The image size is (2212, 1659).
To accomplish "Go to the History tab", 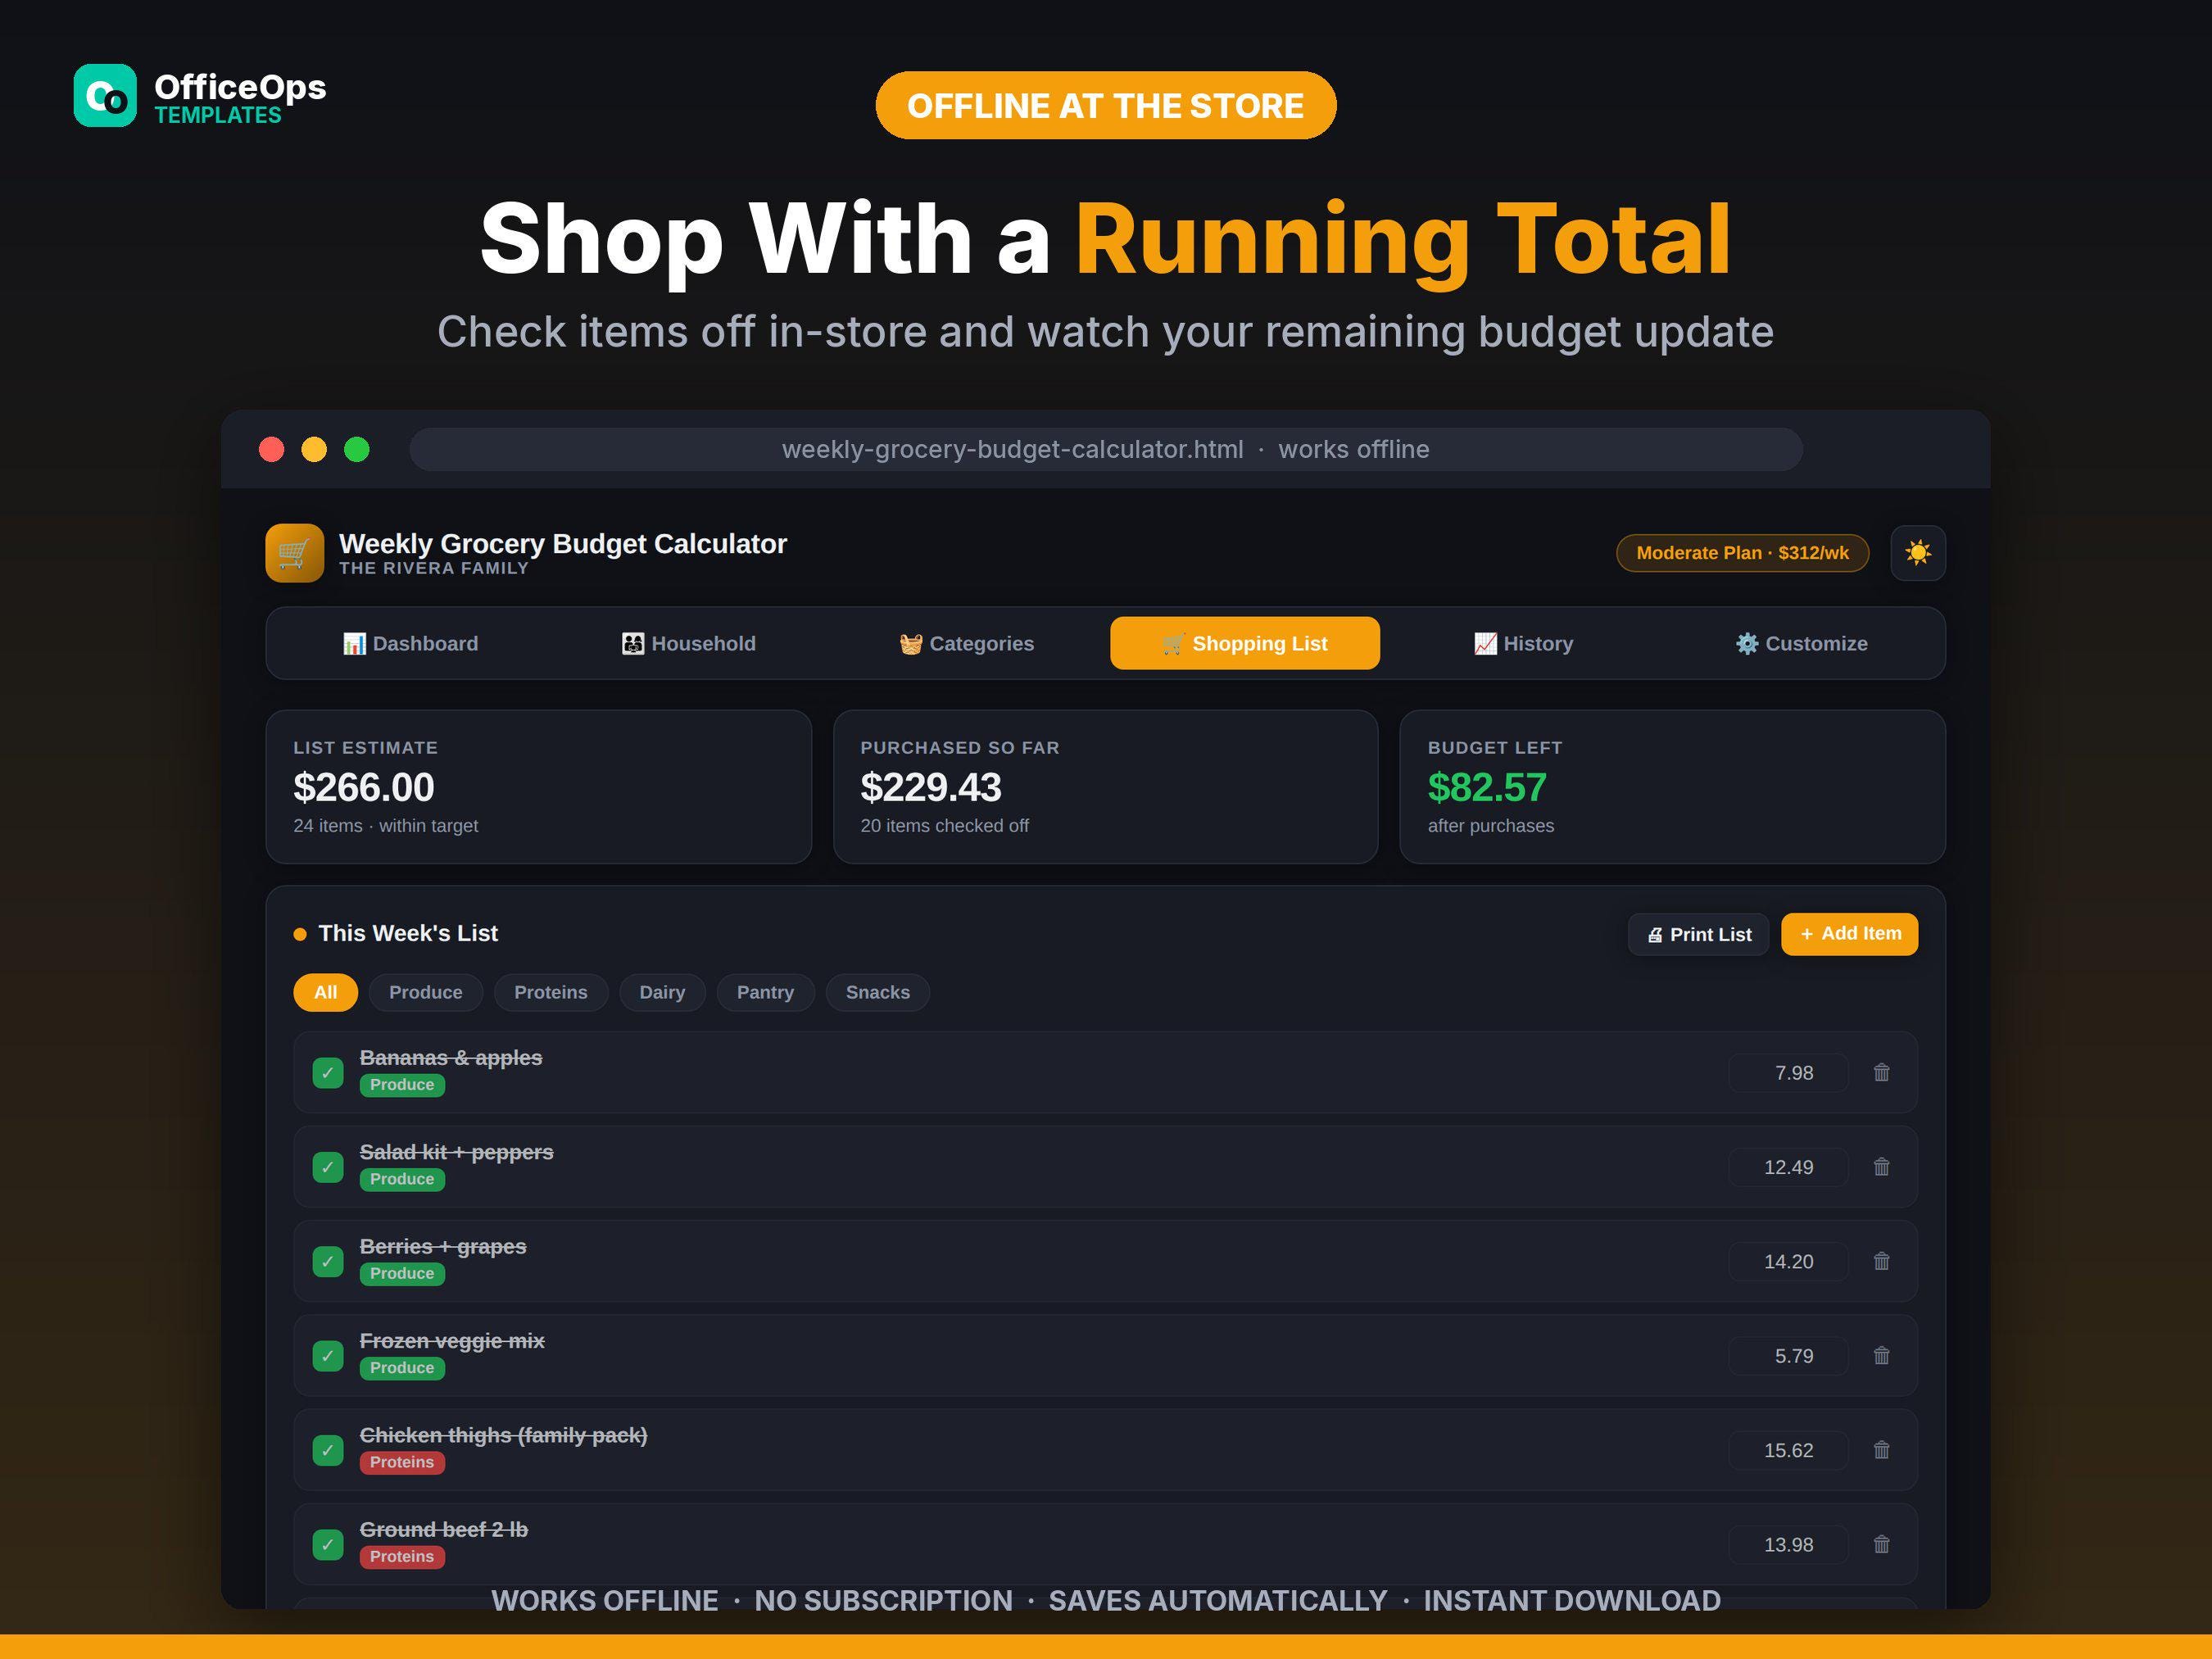I will pyautogui.click(x=1523, y=643).
